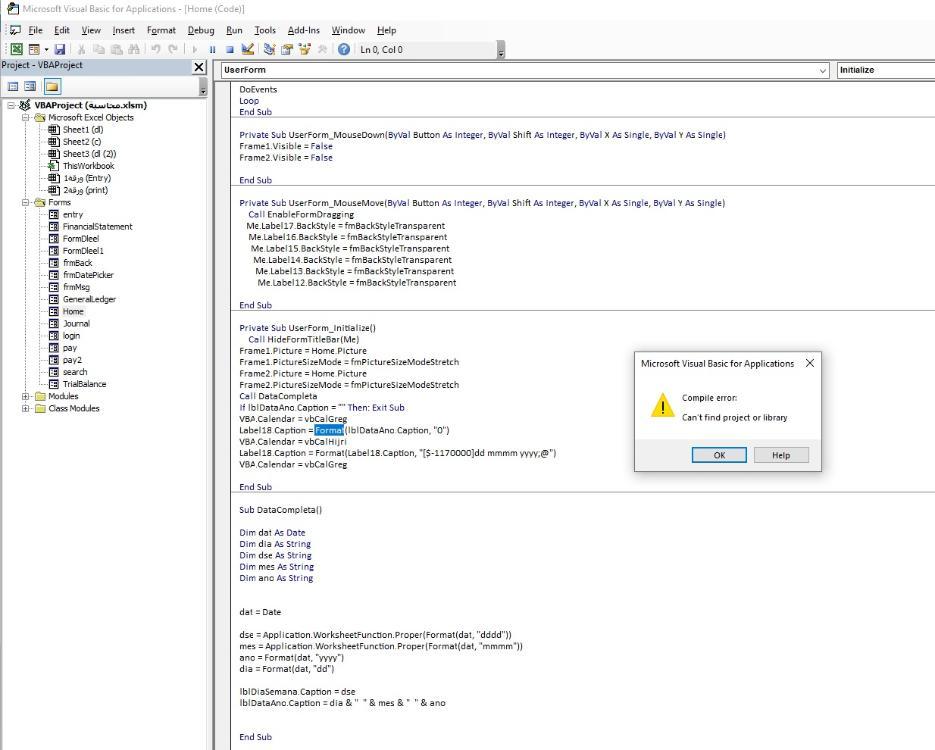Image resolution: width=935 pixels, height=750 pixels.
Task: Save the project with the floppy disk icon
Action: tap(60, 49)
